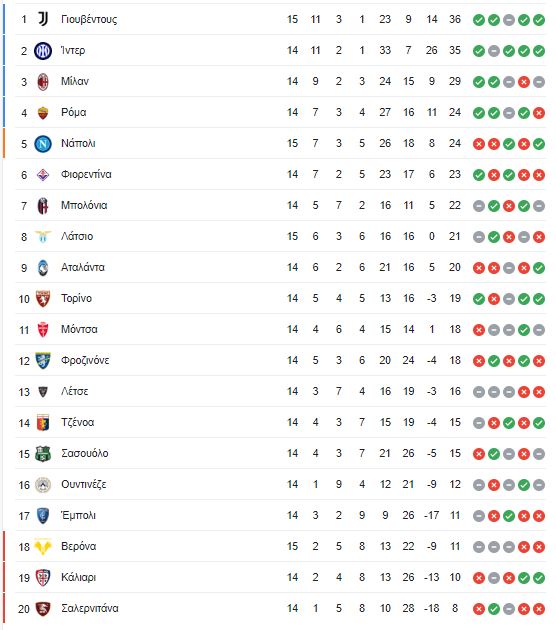Open the Ρόμα team link
556x630 pixels.
(x=74, y=112)
